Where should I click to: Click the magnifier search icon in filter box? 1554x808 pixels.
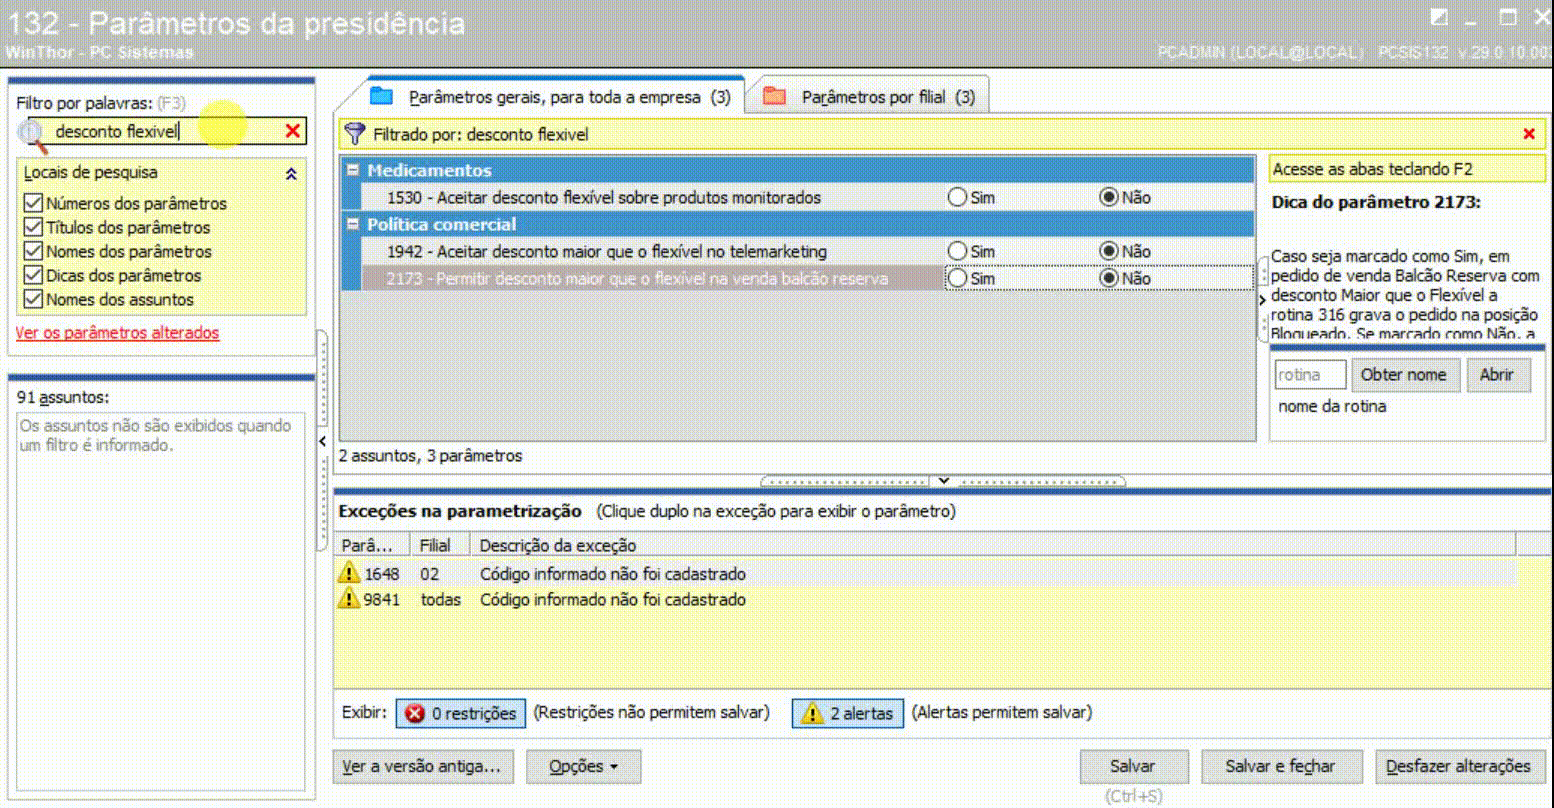point(32,134)
